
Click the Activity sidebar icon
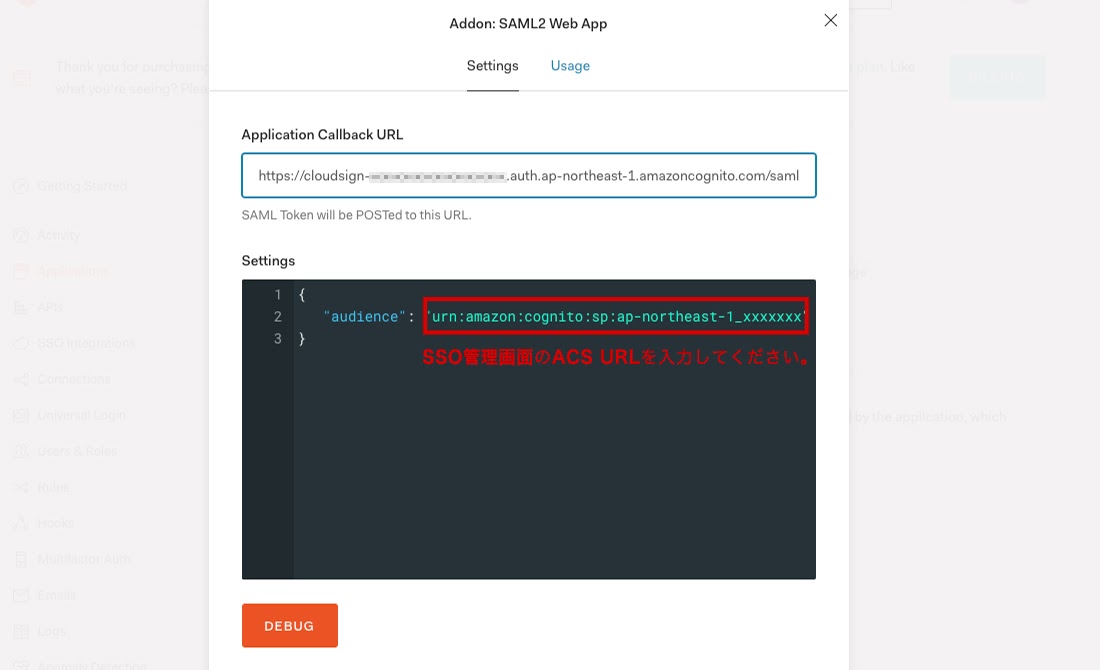coord(21,235)
